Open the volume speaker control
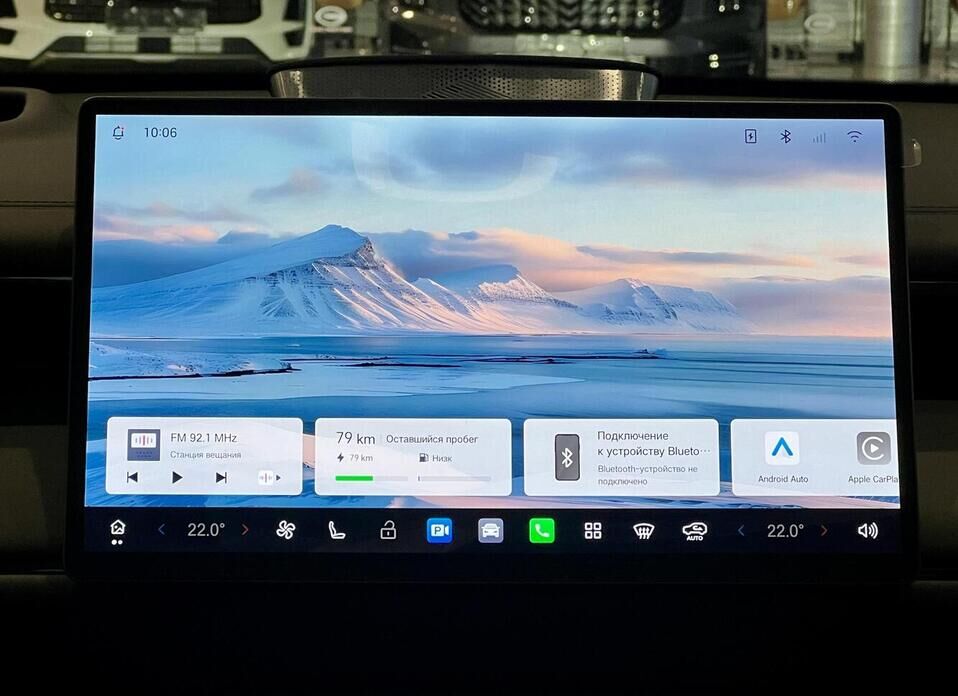Viewport: 958px width, 696px height. (867, 530)
